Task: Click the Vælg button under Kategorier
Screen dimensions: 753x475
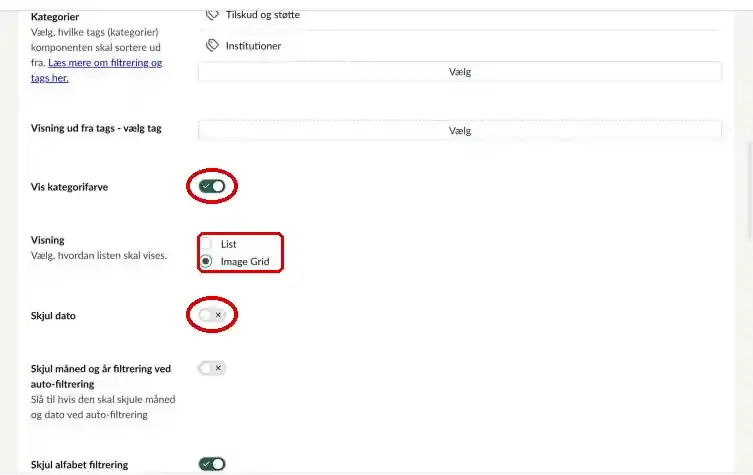Action: click(460, 72)
